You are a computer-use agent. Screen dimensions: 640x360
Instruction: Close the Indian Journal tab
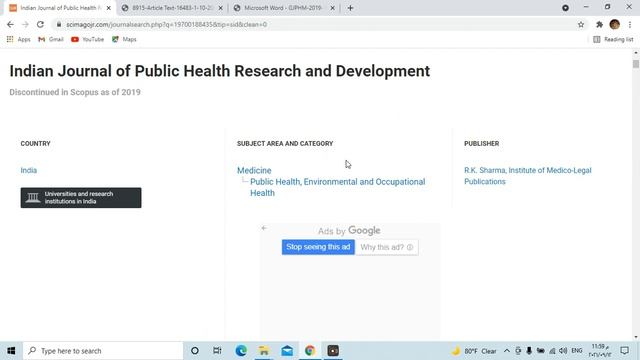tap(109, 8)
